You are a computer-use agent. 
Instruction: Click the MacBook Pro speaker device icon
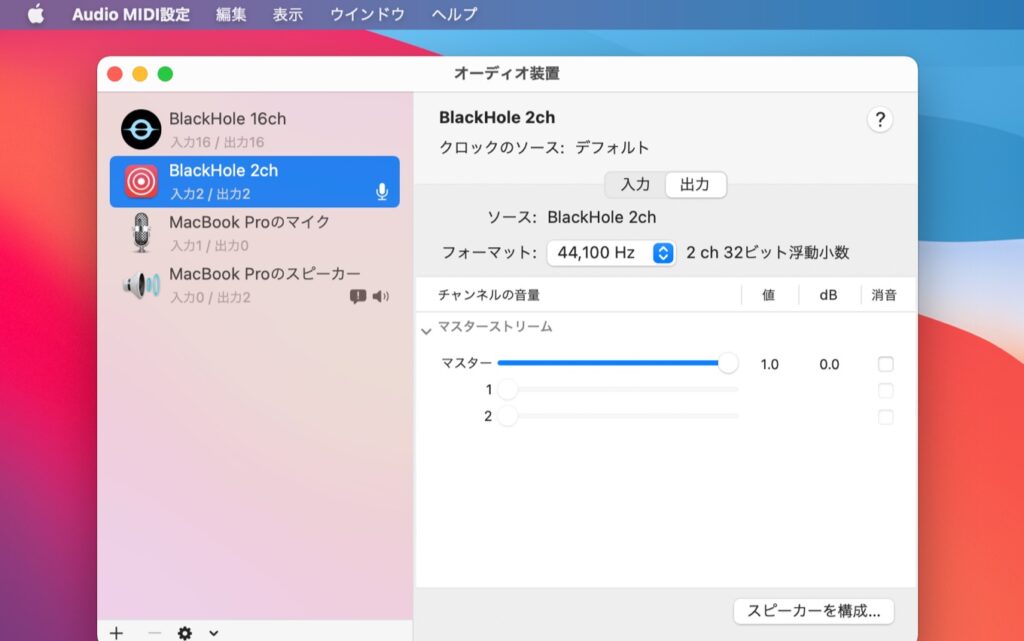pos(141,285)
